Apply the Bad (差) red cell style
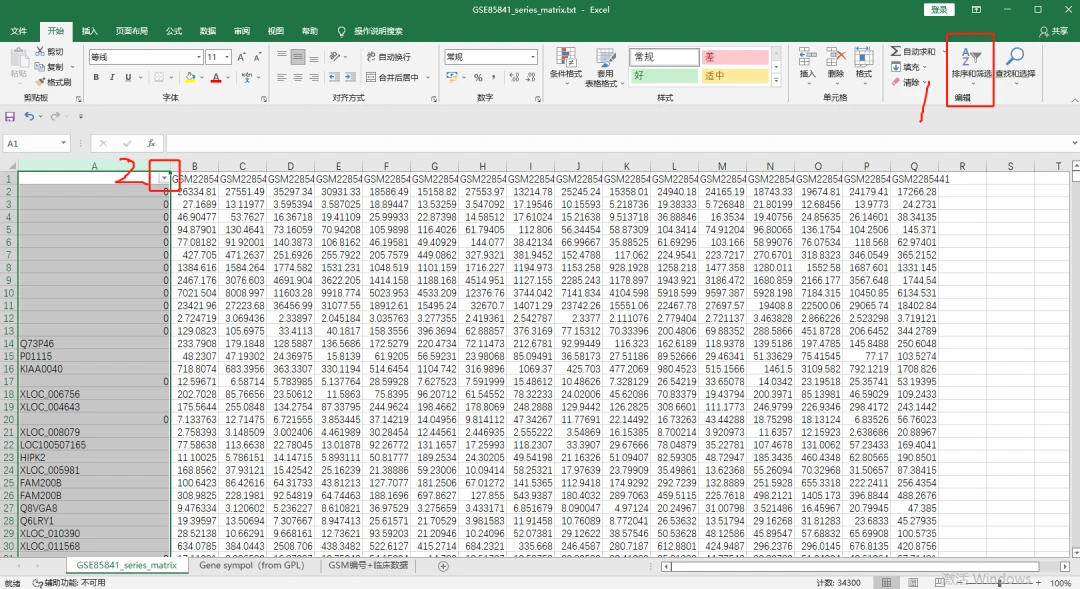Screen dimensions: 1080x589 [735, 56]
